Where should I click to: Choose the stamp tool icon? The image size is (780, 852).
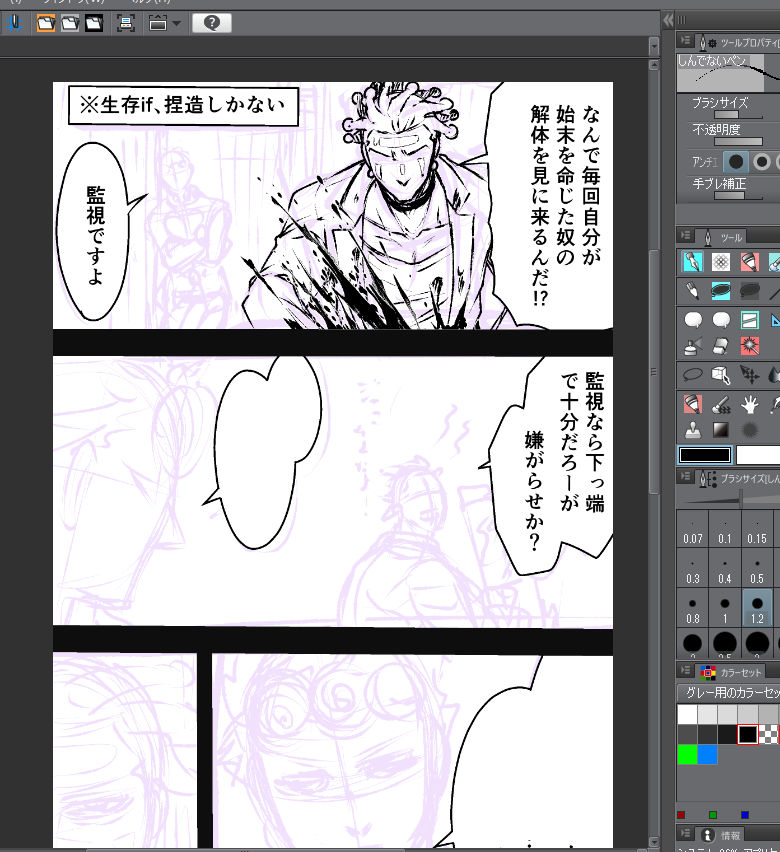tap(692, 430)
